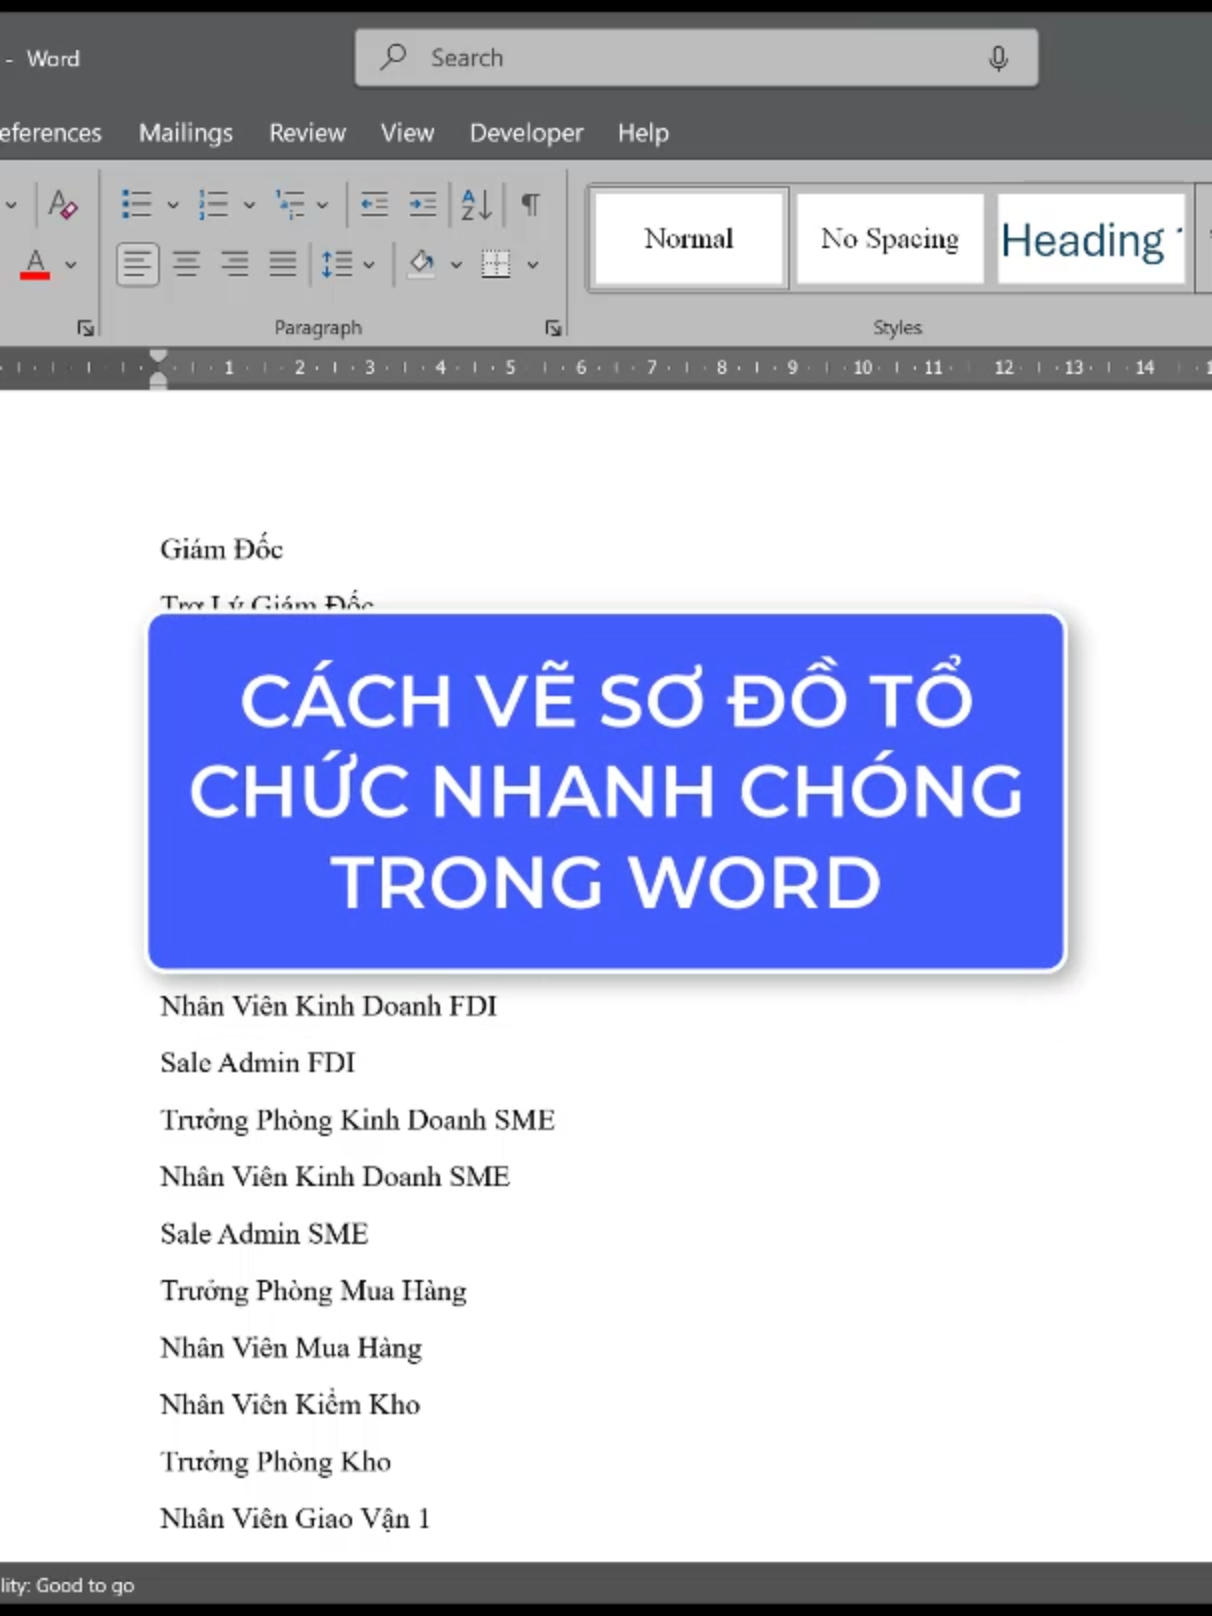
Task: Click the line 'Sale Admin FDI'
Action: [258, 1063]
